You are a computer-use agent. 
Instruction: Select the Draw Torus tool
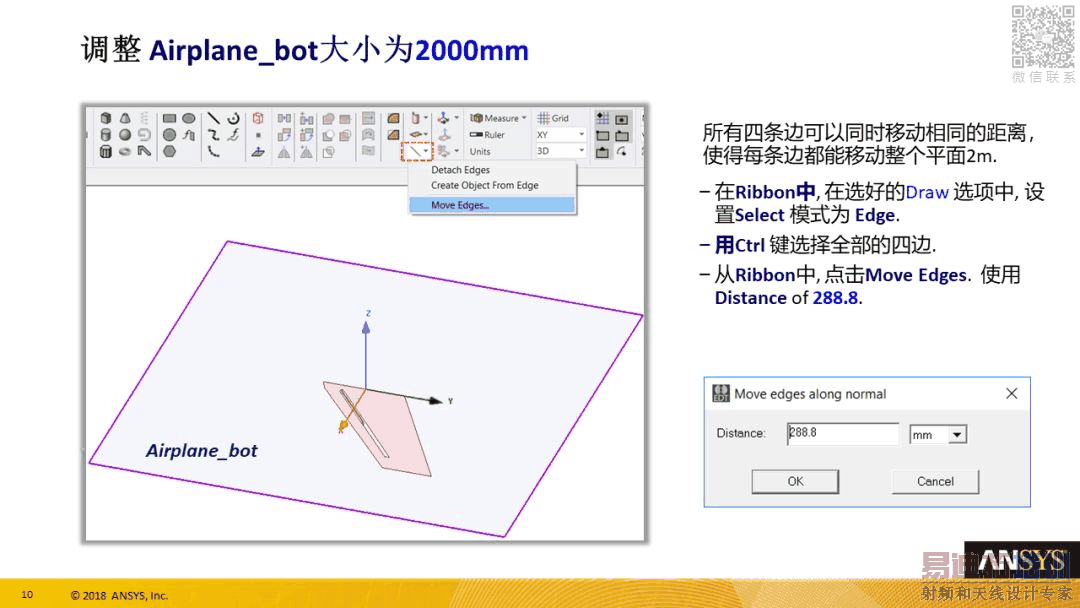pyautogui.click(x=125, y=152)
